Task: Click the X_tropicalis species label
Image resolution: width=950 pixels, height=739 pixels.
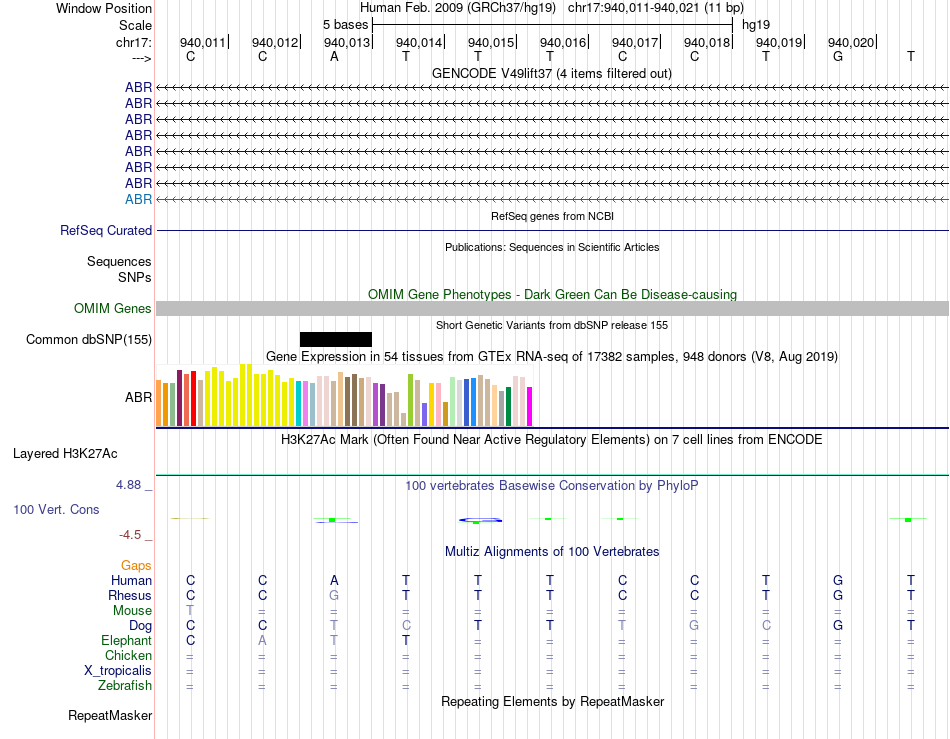Action: click(x=118, y=671)
